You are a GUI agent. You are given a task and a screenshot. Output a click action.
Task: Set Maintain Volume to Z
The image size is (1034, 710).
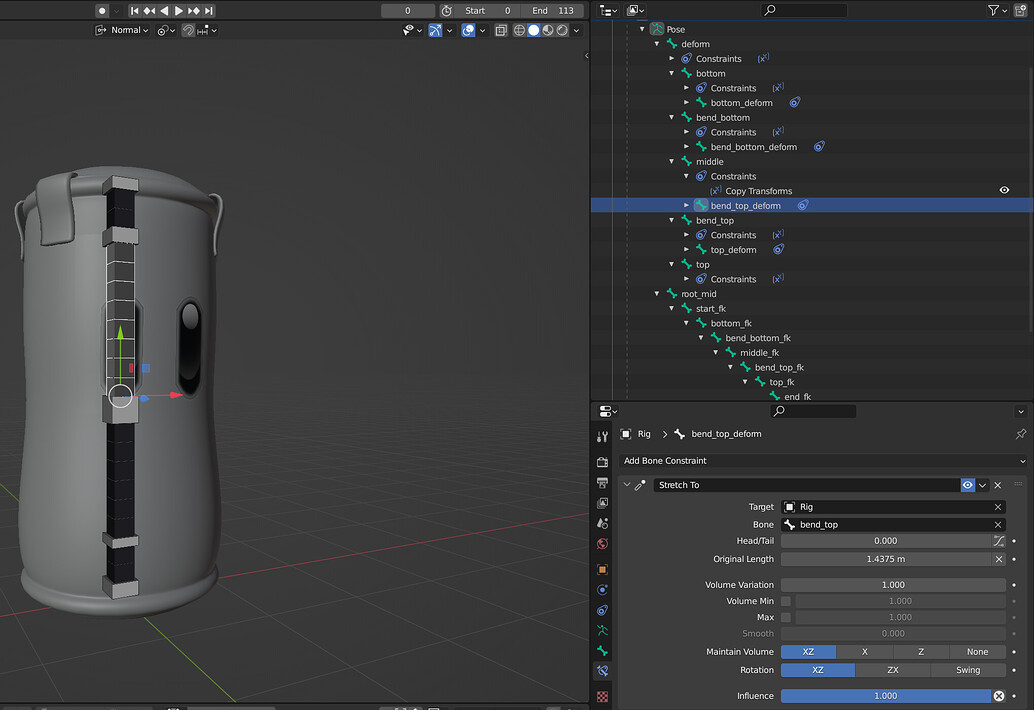pos(921,652)
